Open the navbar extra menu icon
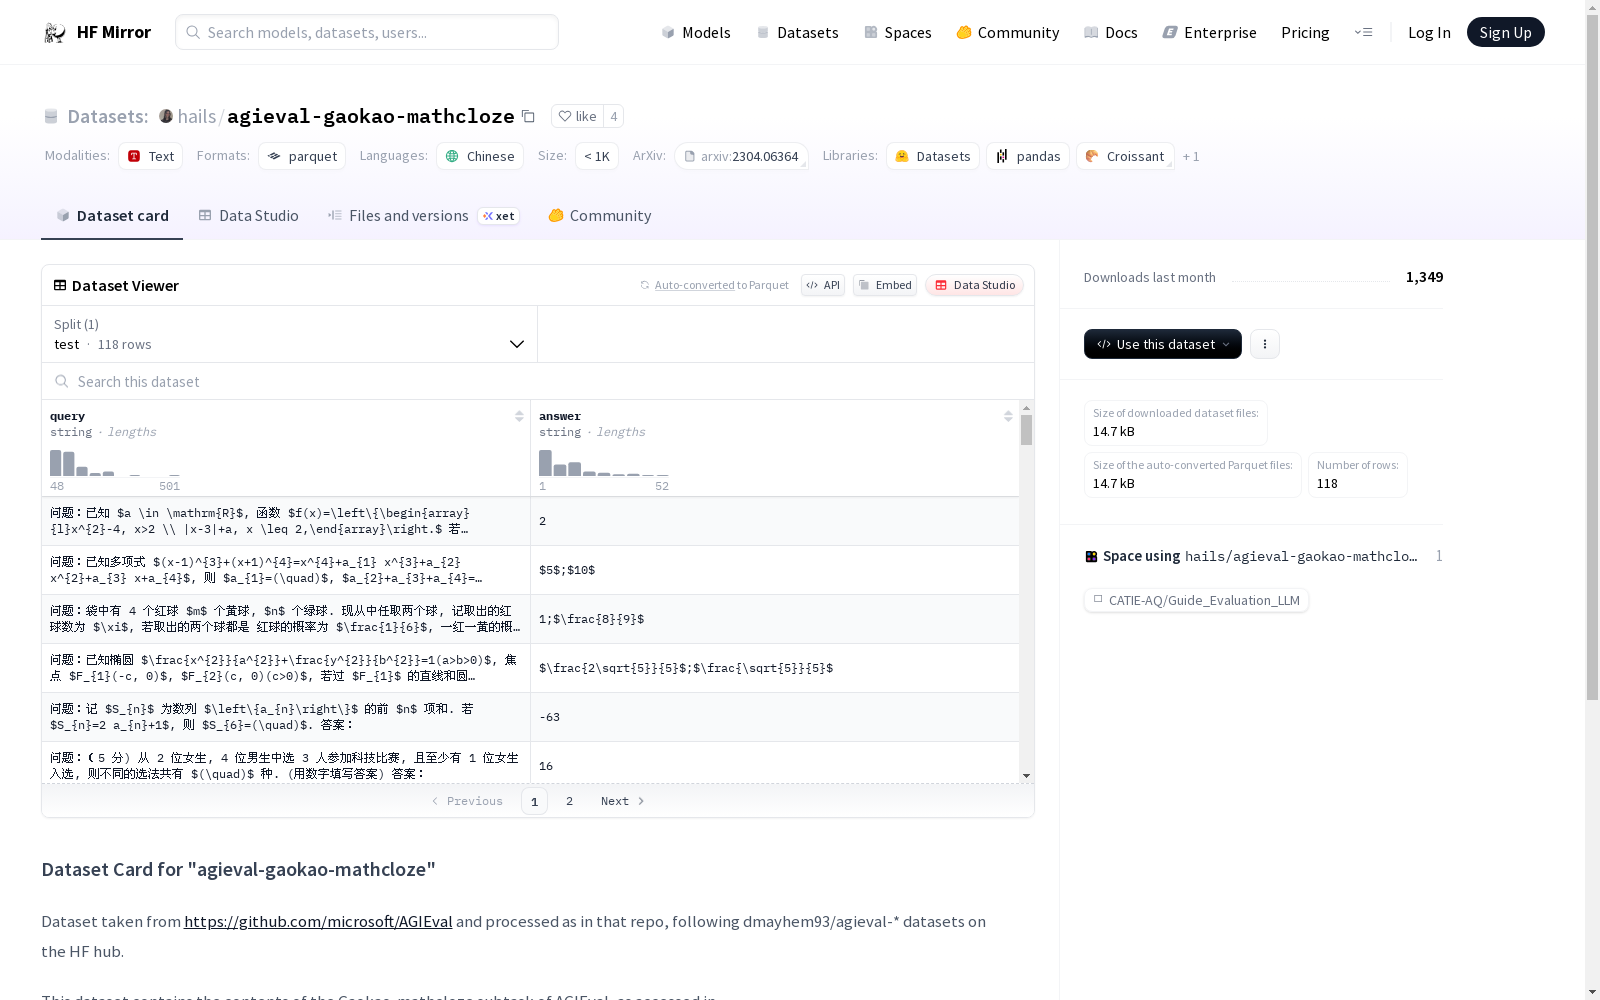Screen dimensions: 1600x1000 (1363, 32)
